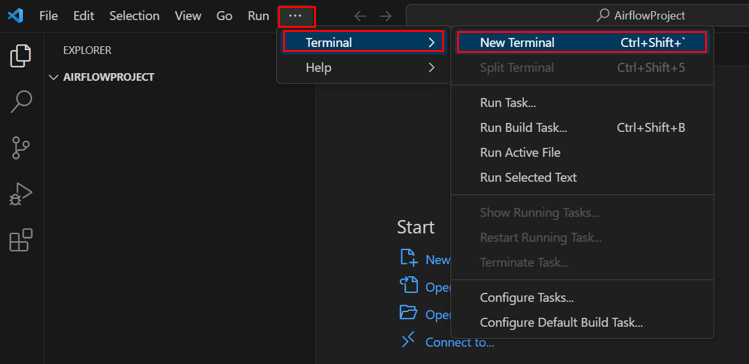Select Show Running Tasks... entry

[x=582, y=213]
